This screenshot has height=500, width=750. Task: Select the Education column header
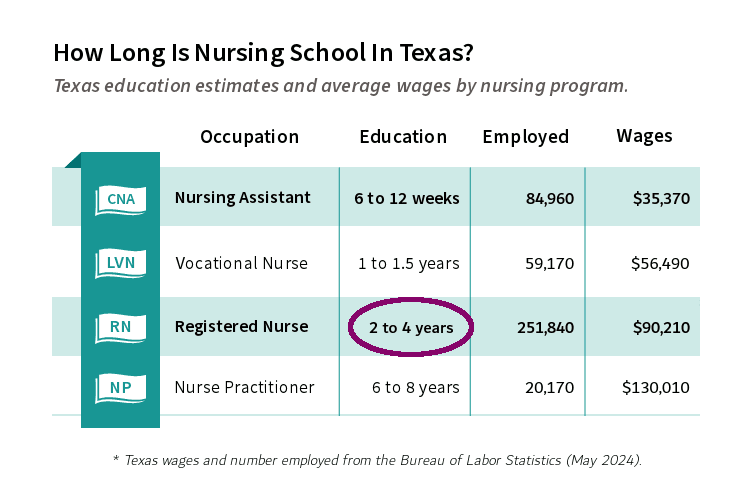pyautogui.click(x=403, y=137)
